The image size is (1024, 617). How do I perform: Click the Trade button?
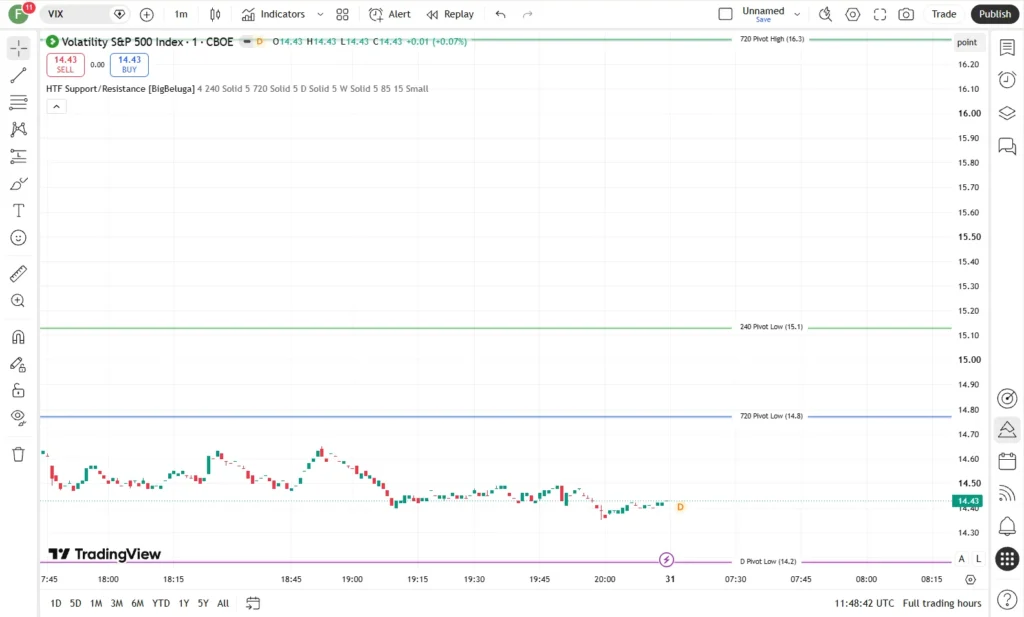(x=944, y=14)
